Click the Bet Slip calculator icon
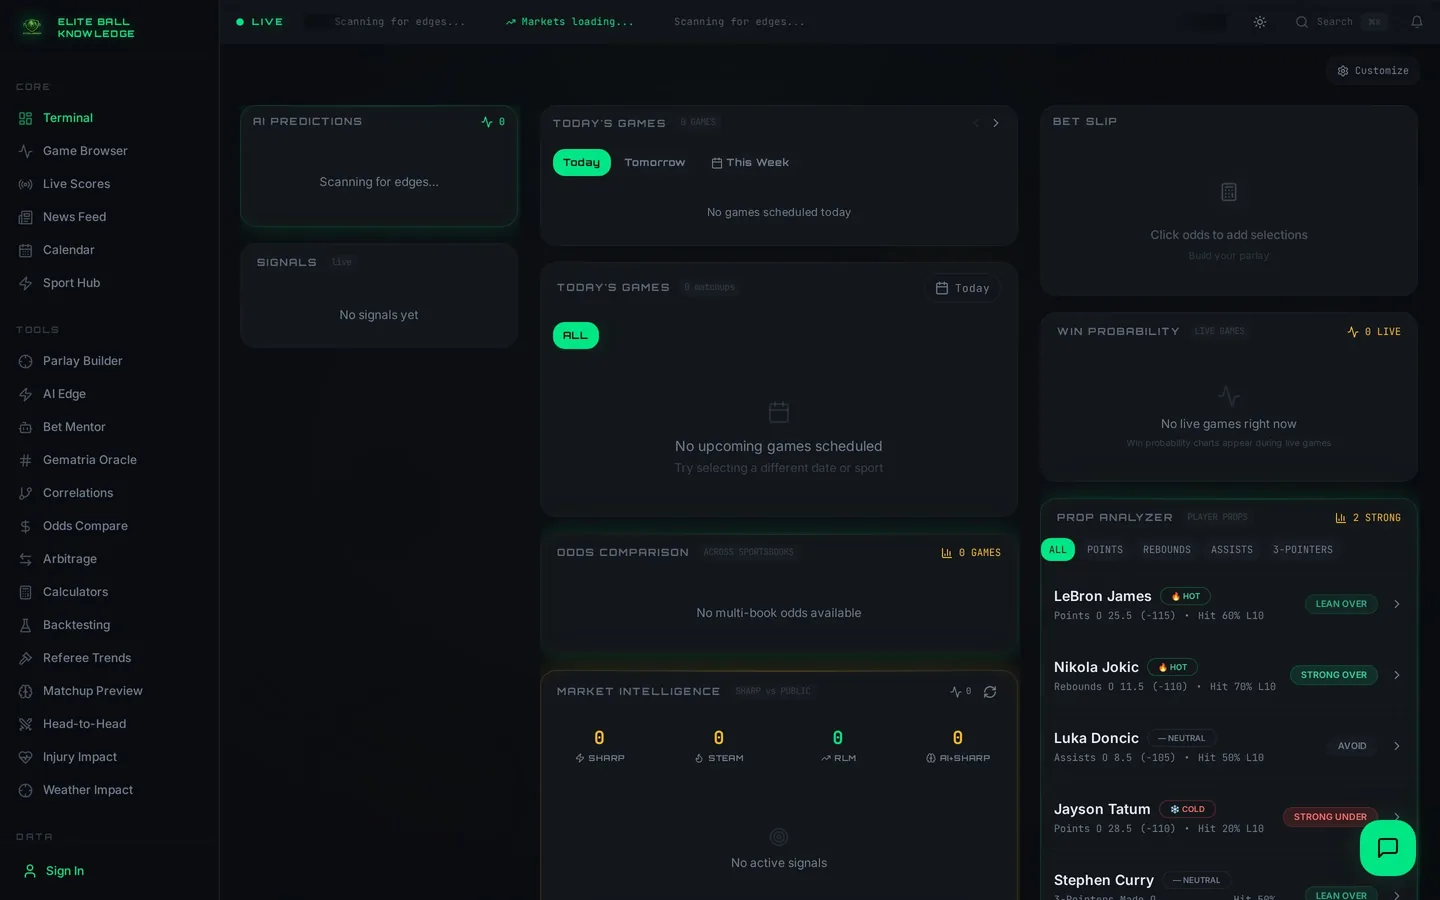 tap(1229, 191)
